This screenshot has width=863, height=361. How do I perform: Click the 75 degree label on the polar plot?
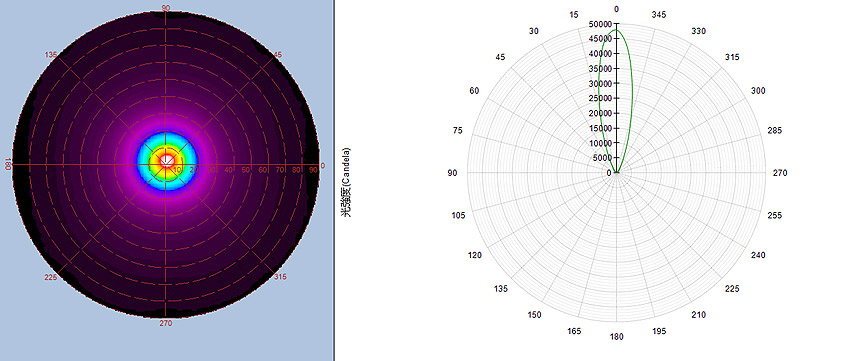click(x=458, y=130)
